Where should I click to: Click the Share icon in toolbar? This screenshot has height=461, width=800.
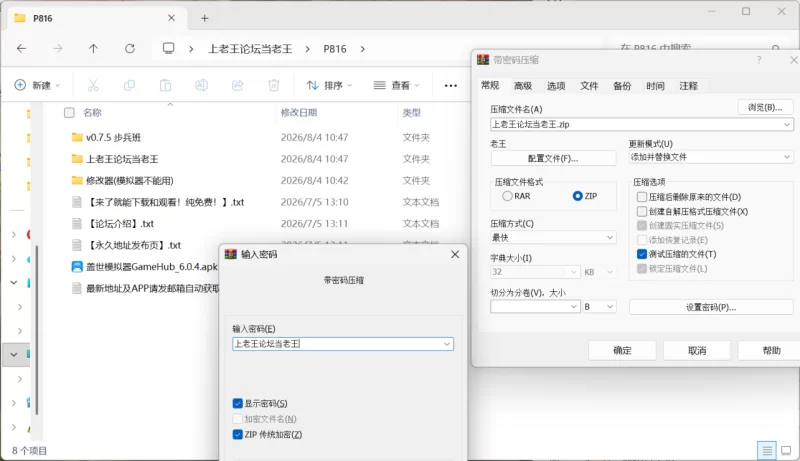tap(238, 85)
